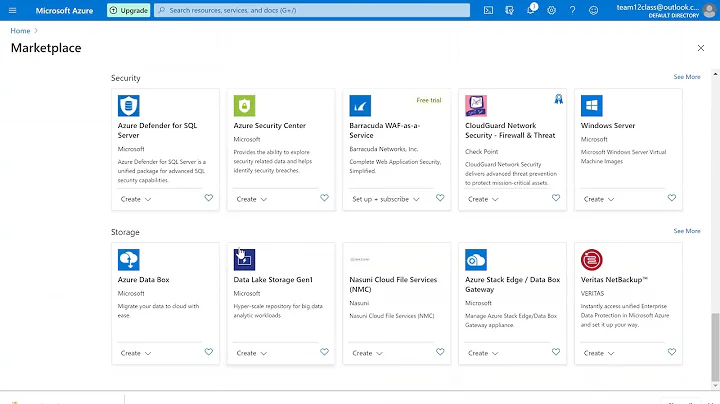Click the 'Barracuda Networks, Inc.' publisher text
The image size is (720, 404).
click(383, 149)
